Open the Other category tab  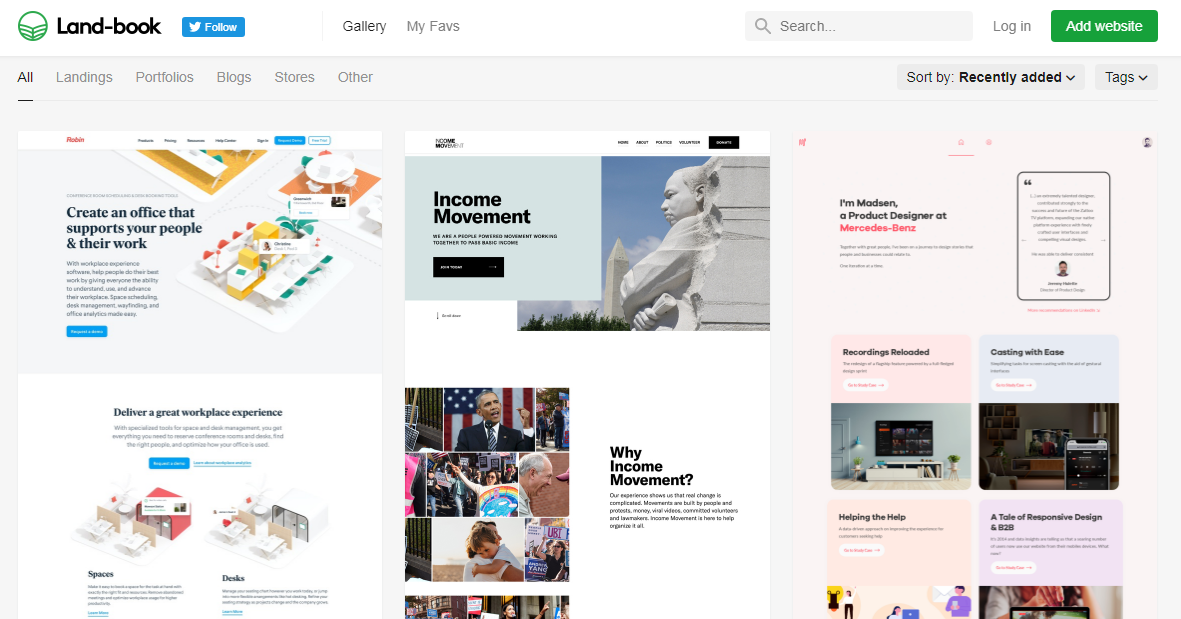[x=355, y=77]
